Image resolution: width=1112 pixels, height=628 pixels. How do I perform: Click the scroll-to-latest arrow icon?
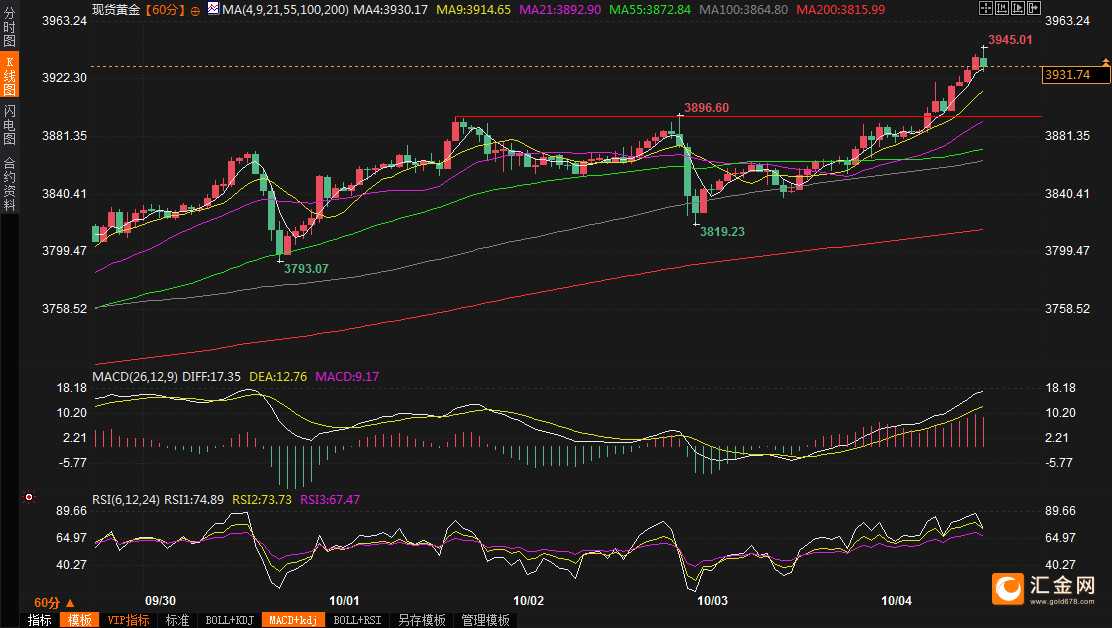[x=1034, y=8]
